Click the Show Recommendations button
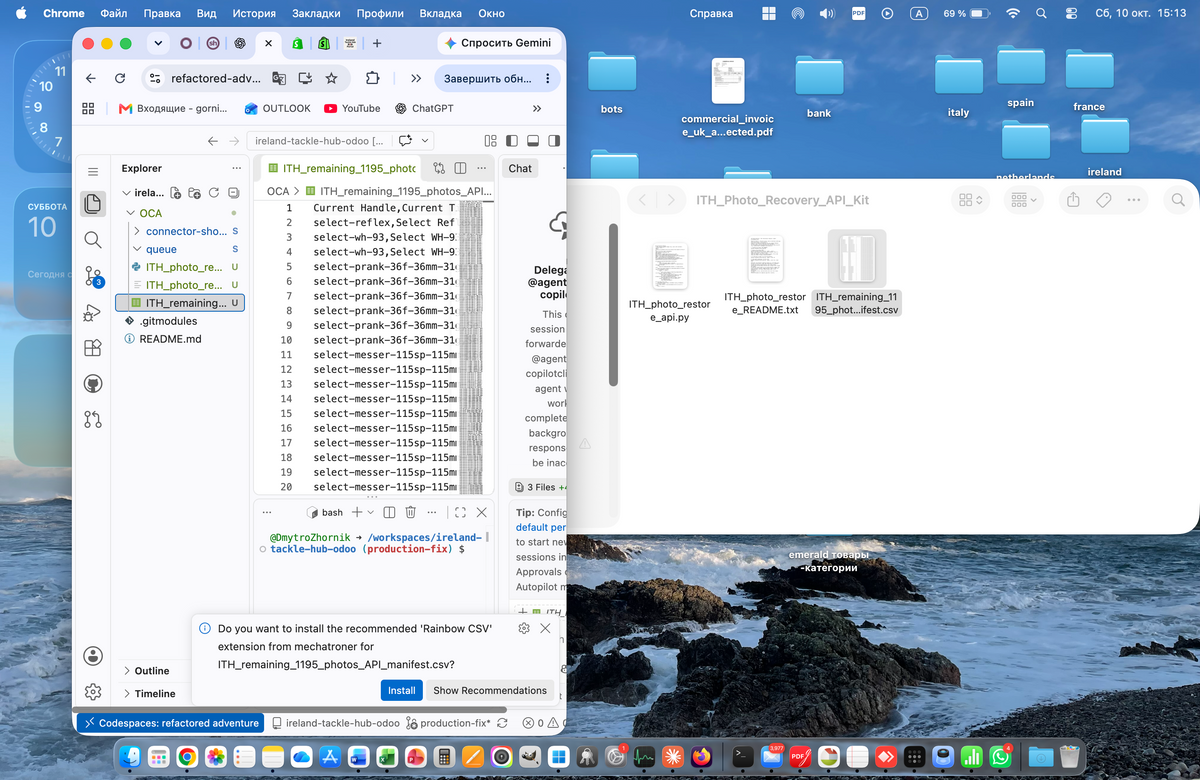 point(490,690)
